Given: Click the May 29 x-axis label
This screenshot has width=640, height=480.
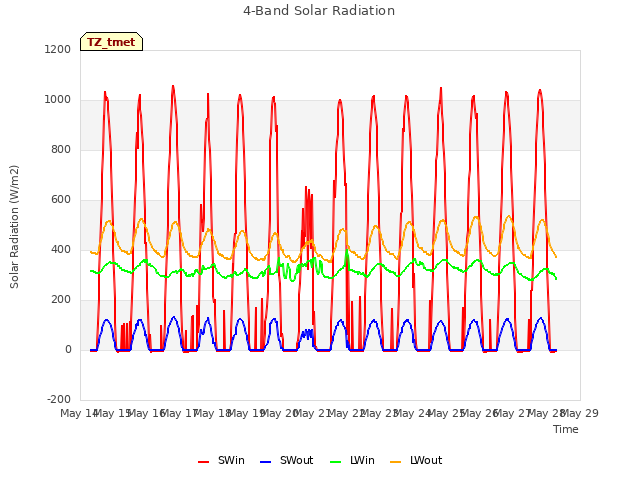Looking at the screenshot, I should [580, 413].
